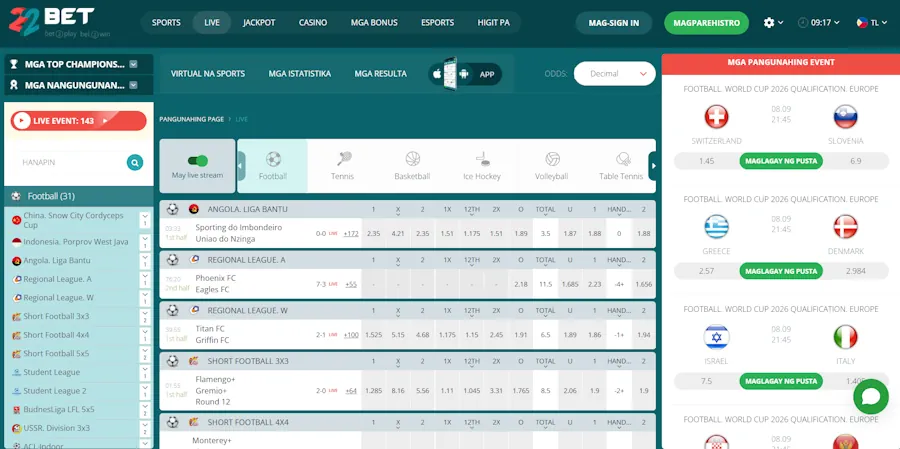Viewport: 900px width, 449px height.
Task: Click trophy icon beside MGA TOP CHAMPIONS
Action: tap(14, 64)
